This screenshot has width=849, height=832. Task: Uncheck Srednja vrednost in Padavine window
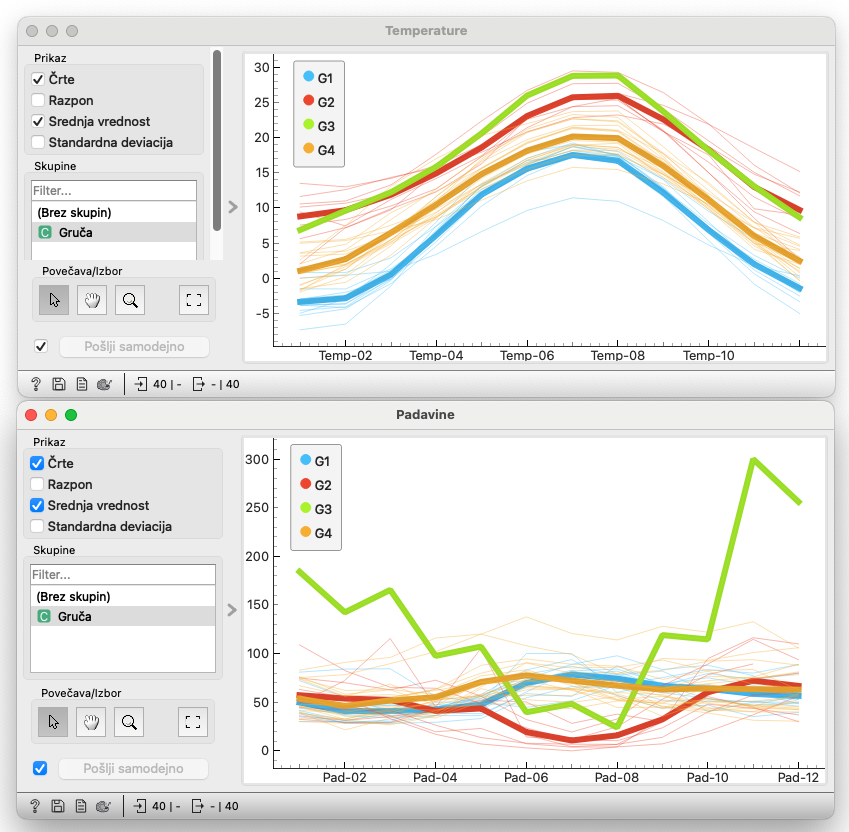[x=38, y=506]
